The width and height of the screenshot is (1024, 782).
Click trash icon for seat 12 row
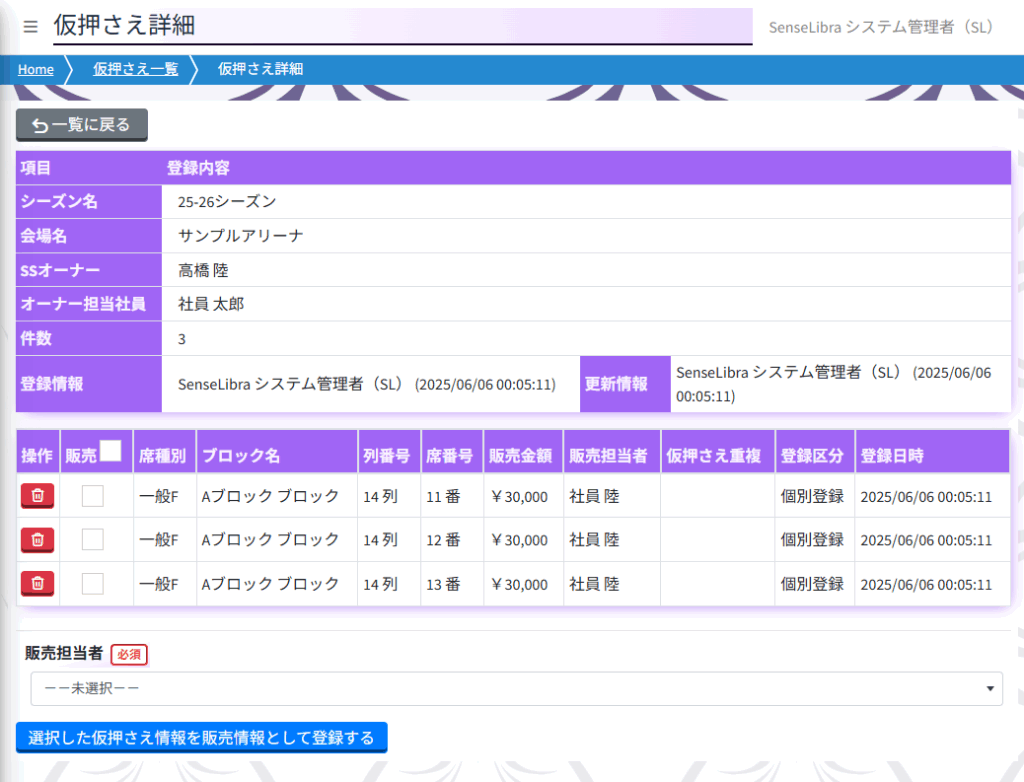click(x=37, y=539)
